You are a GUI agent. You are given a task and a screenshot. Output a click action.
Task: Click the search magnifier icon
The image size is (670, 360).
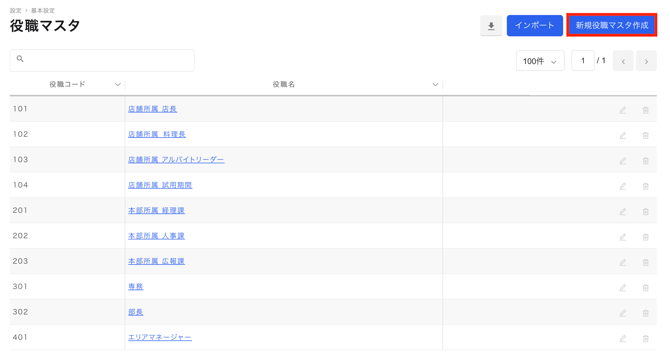click(20, 59)
